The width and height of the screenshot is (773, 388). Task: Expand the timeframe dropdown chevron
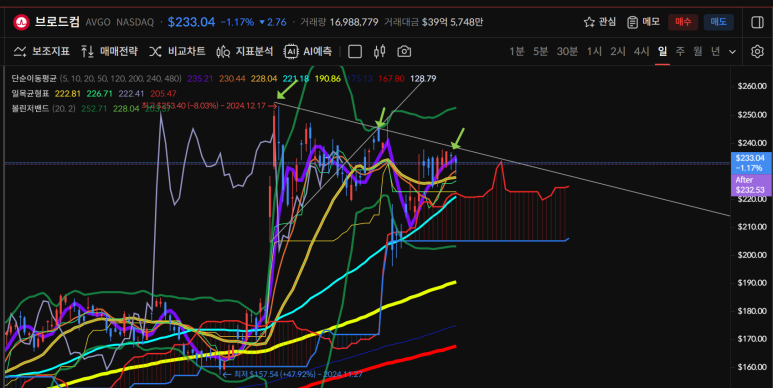(x=733, y=52)
